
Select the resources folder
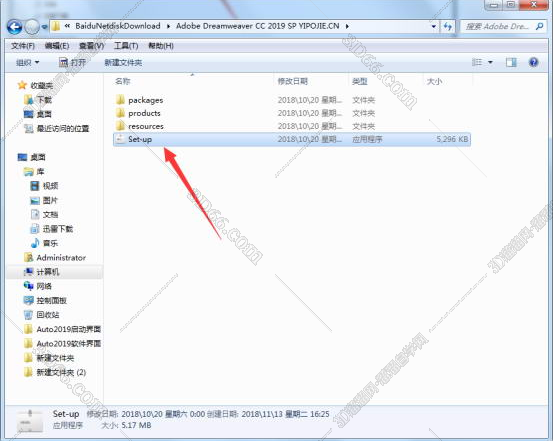pos(146,126)
